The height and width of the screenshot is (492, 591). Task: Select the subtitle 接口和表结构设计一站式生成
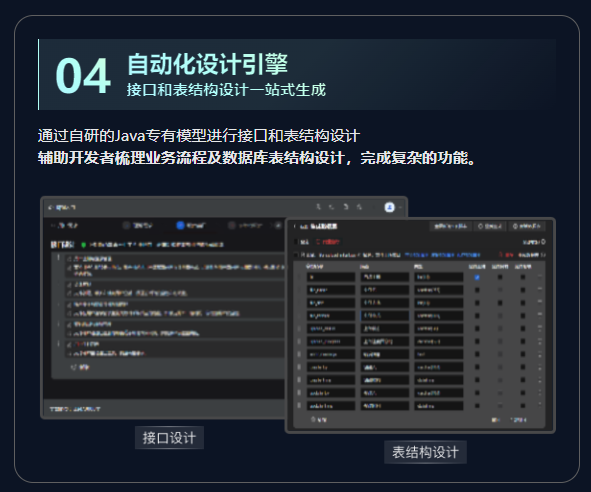pyautogui.click(x=226, y=90)
